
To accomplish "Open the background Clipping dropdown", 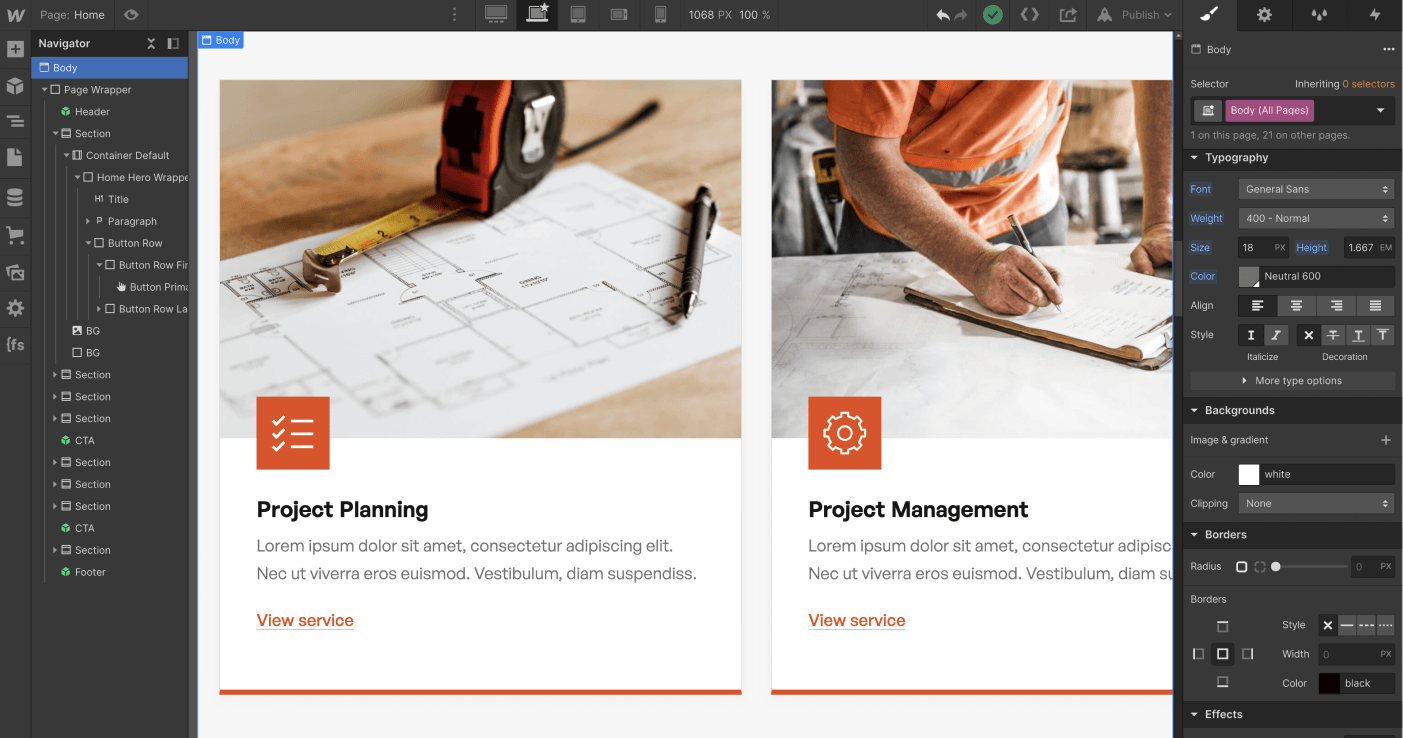I will coord(1315,503).
